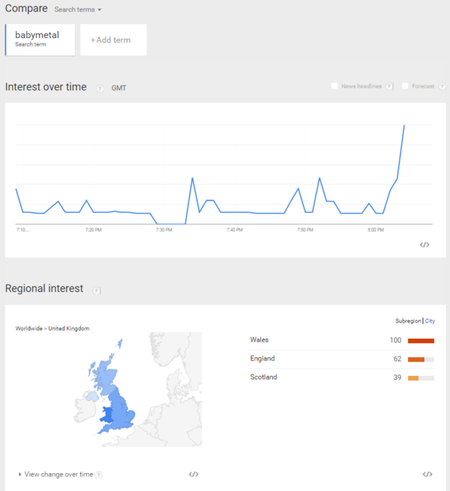The image size is (450, 491).
Task: Open the help icon beside Interest over time
Action: (x=99, y=88)
